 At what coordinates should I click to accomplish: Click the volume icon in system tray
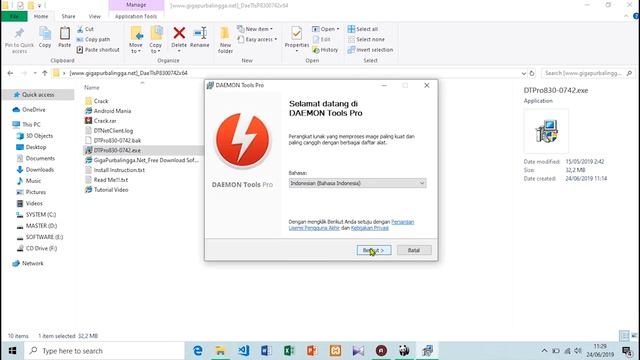pyautogui.click(x=578, y=351)
